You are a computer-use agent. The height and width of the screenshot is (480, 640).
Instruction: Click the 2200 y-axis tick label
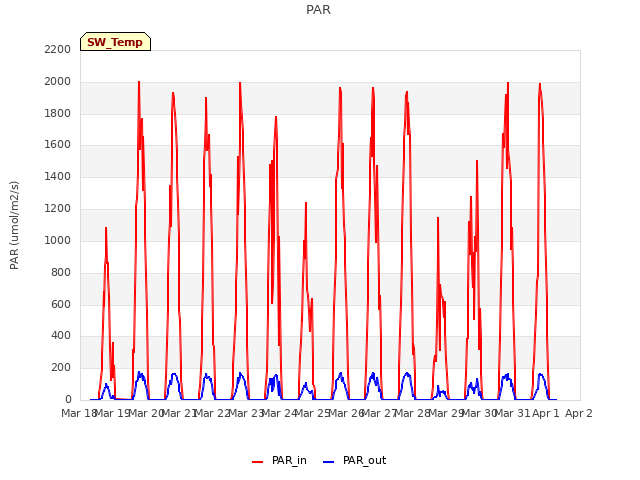pos(58,49)
